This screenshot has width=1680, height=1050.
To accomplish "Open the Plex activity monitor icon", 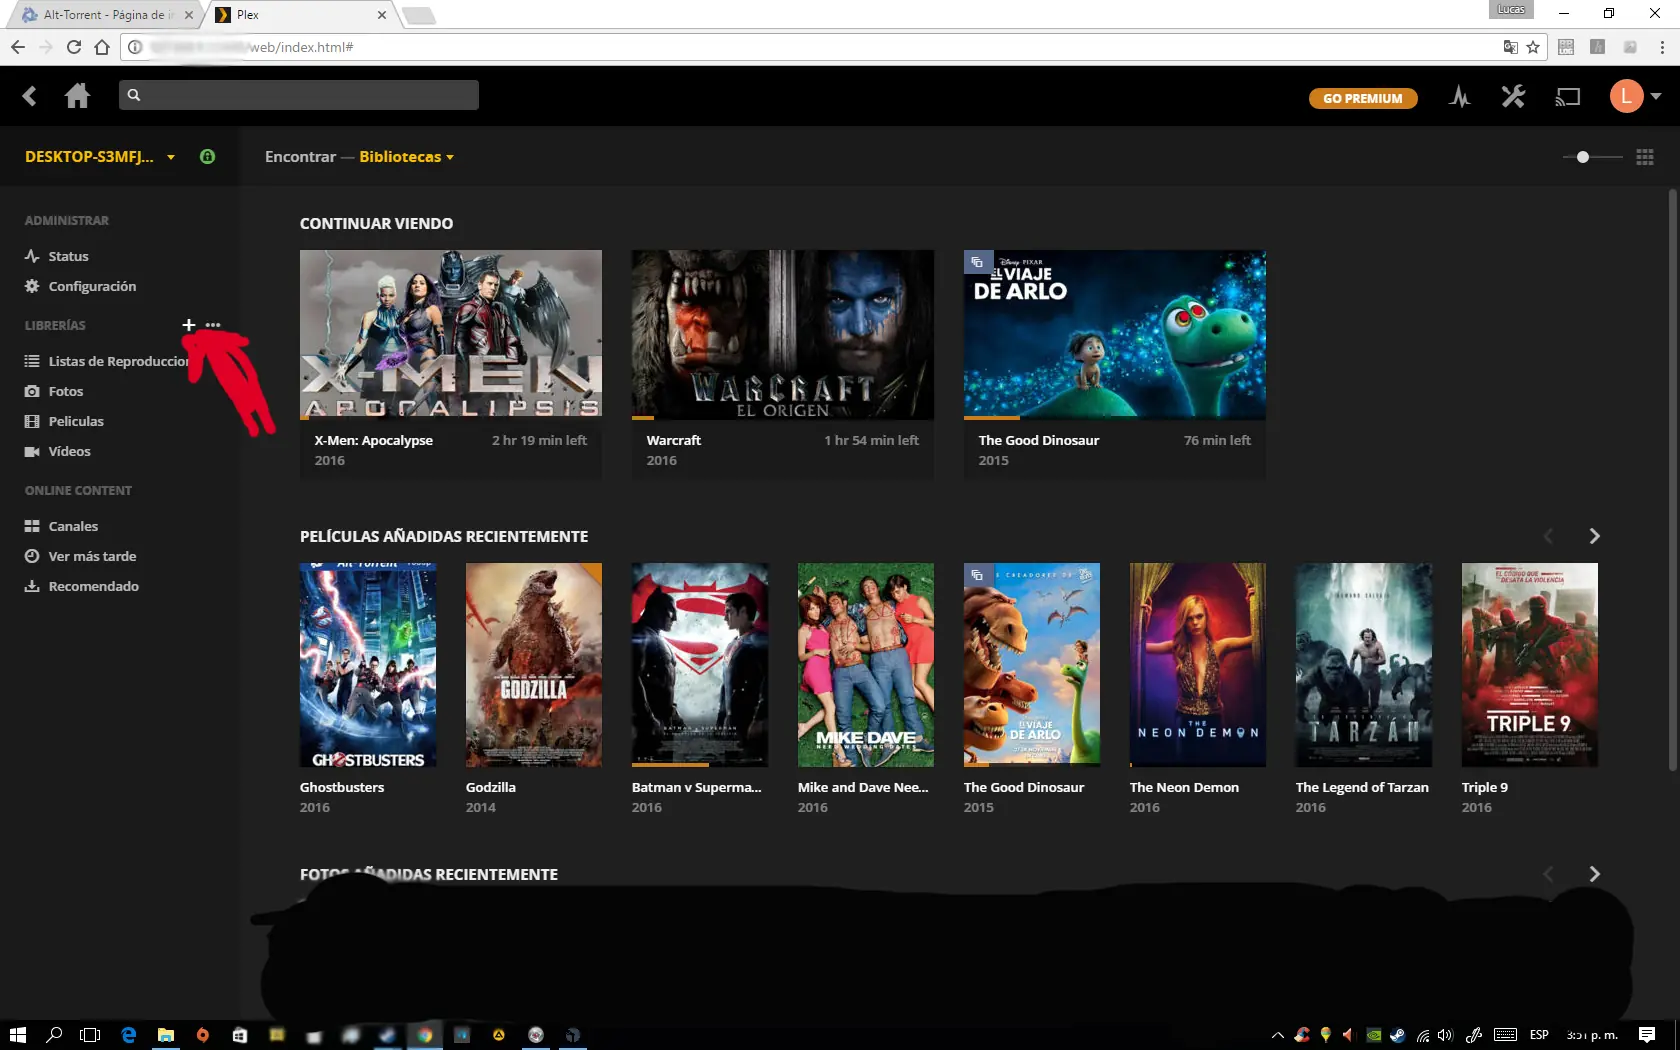I will pos(1459,97).
